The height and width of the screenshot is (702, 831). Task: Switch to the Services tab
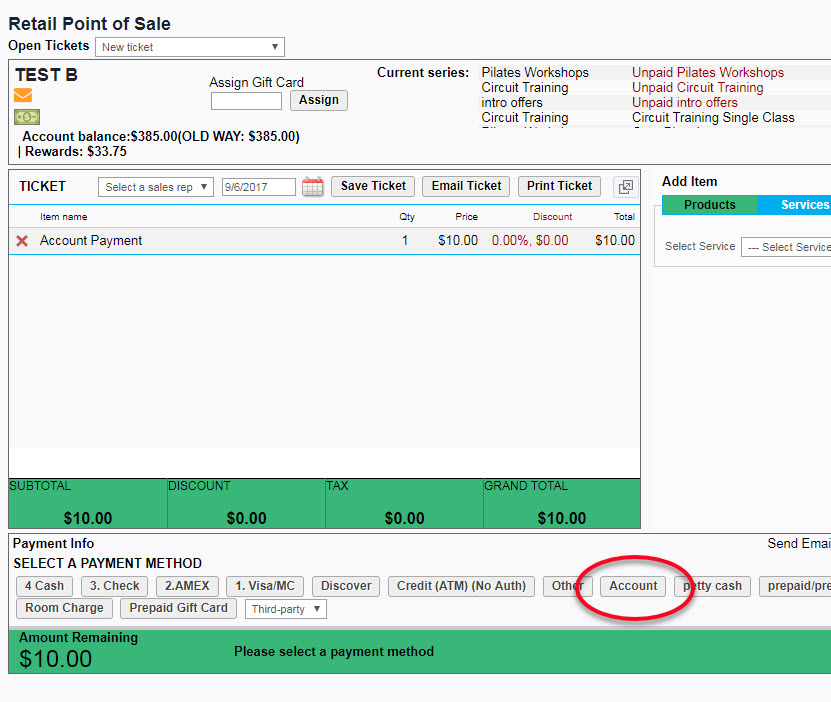pyautogui.click(x=805, y=204)
